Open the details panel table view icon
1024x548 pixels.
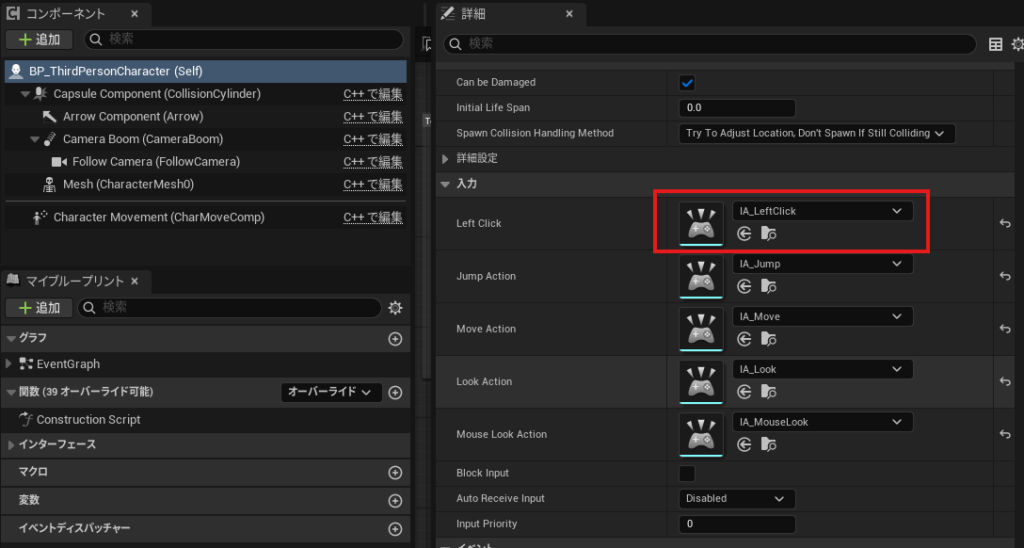pos(995,44)
